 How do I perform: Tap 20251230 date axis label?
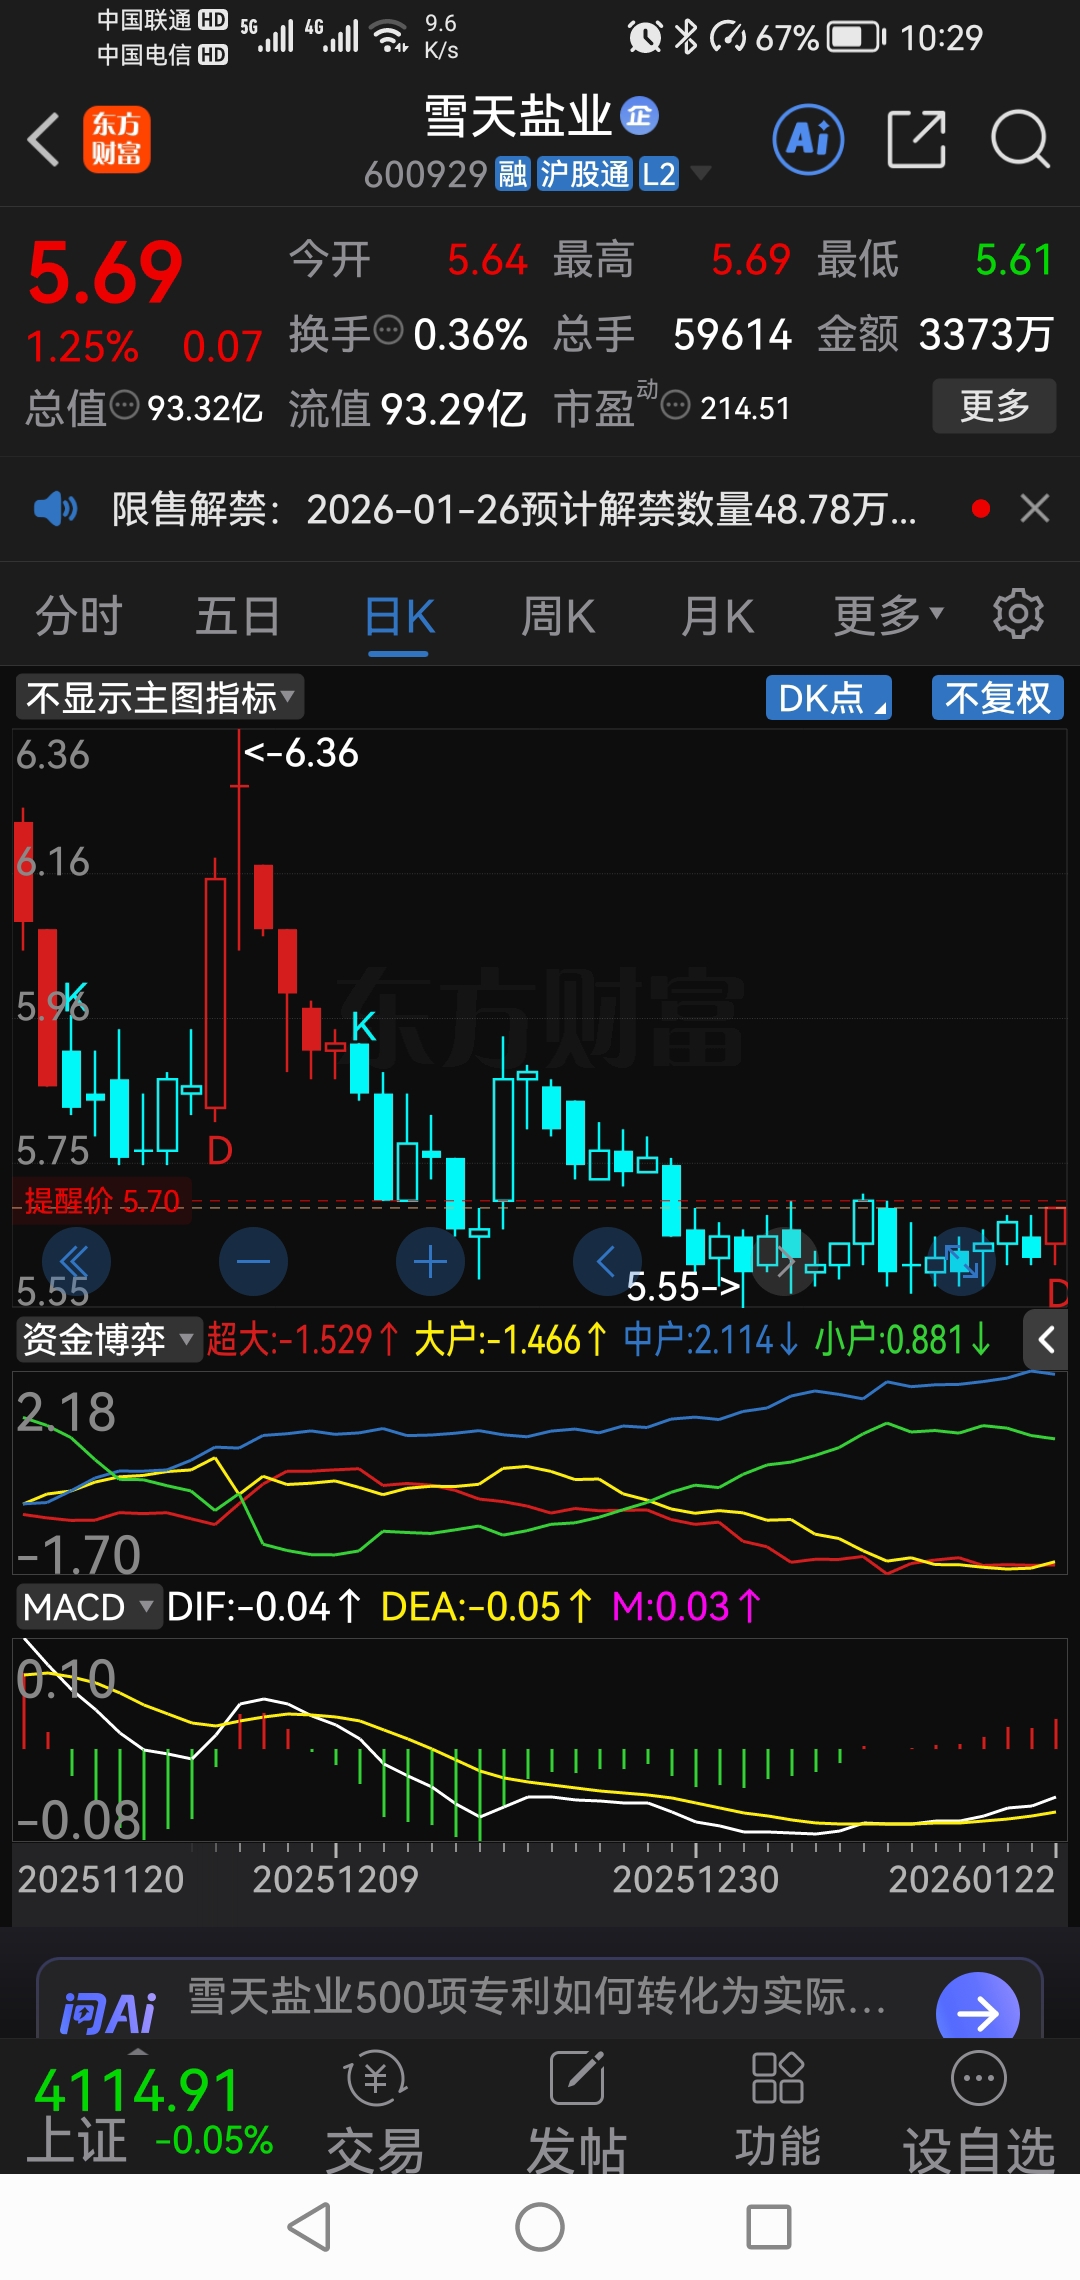(x=695, y=1880)
